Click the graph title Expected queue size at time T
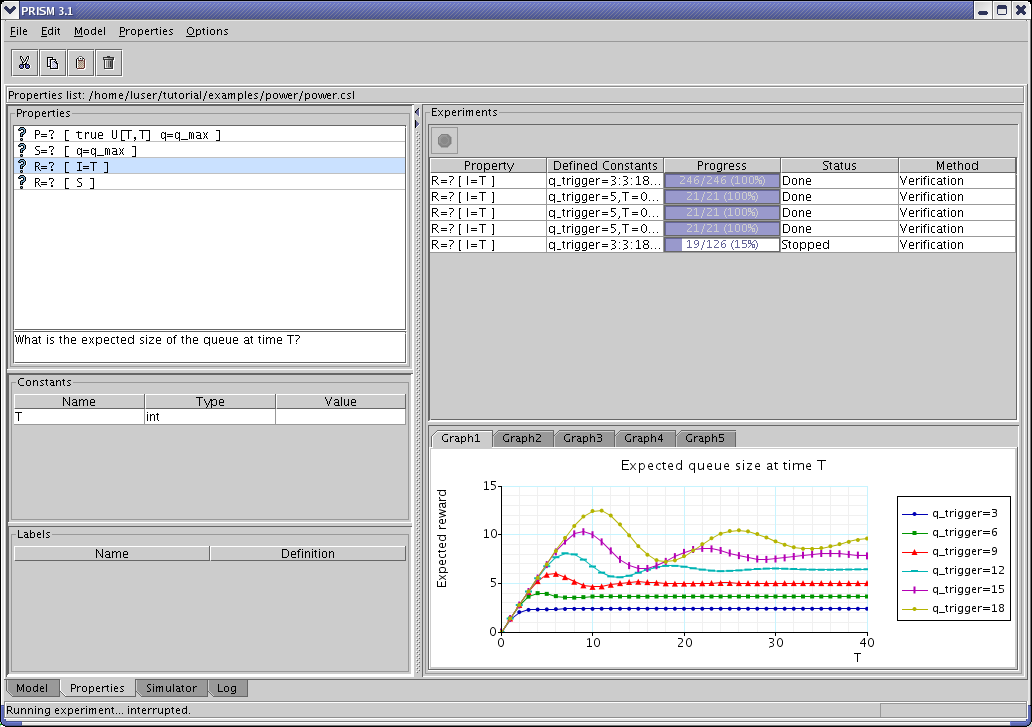Image resolution: width=1032 pixels, height=727 pixels. pyautogui.click(x=723, y=465)
